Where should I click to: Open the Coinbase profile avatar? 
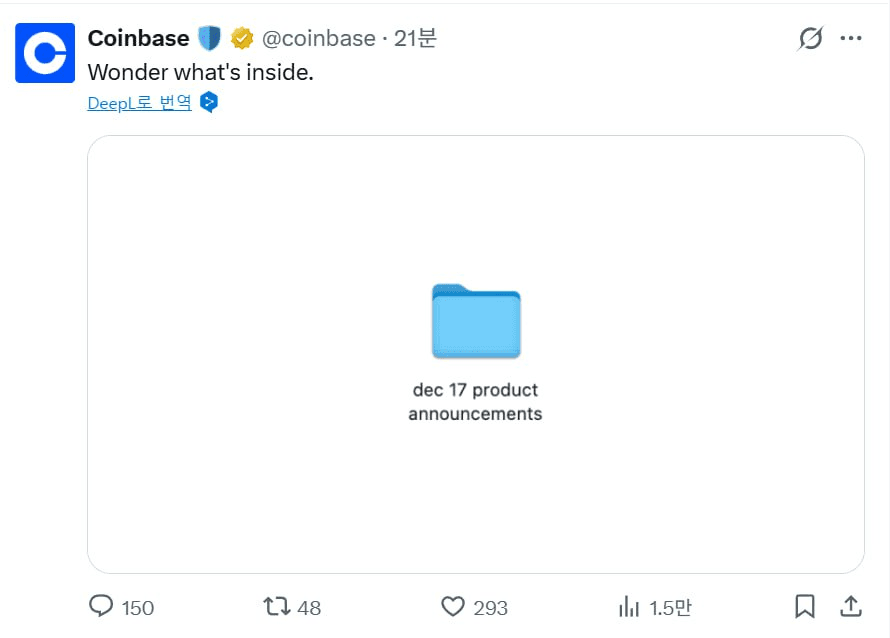pyautogui.click(x=44, y=51)
